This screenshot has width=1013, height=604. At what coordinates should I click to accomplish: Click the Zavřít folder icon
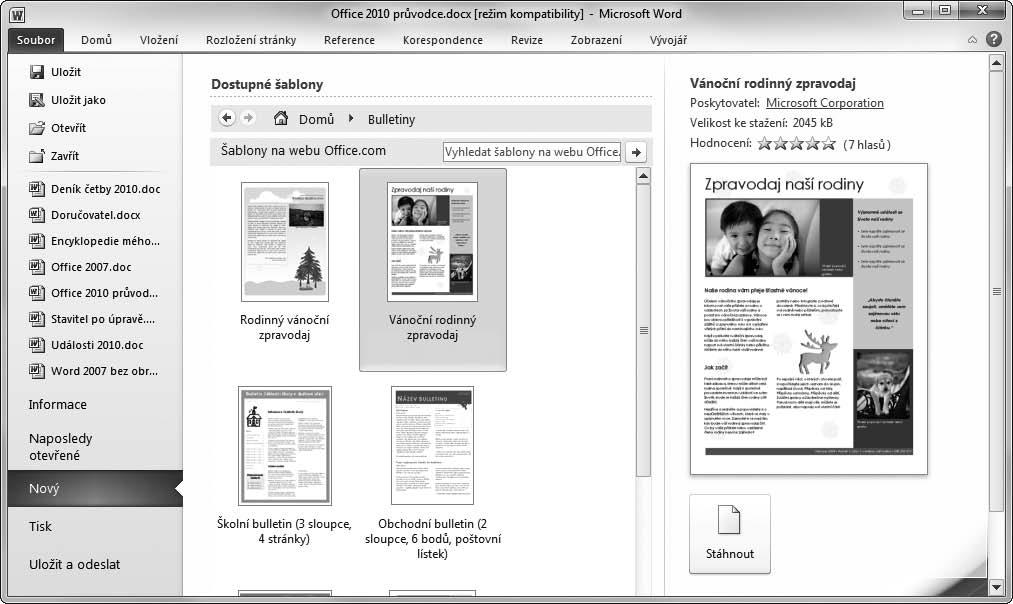(x=37, y=156)
